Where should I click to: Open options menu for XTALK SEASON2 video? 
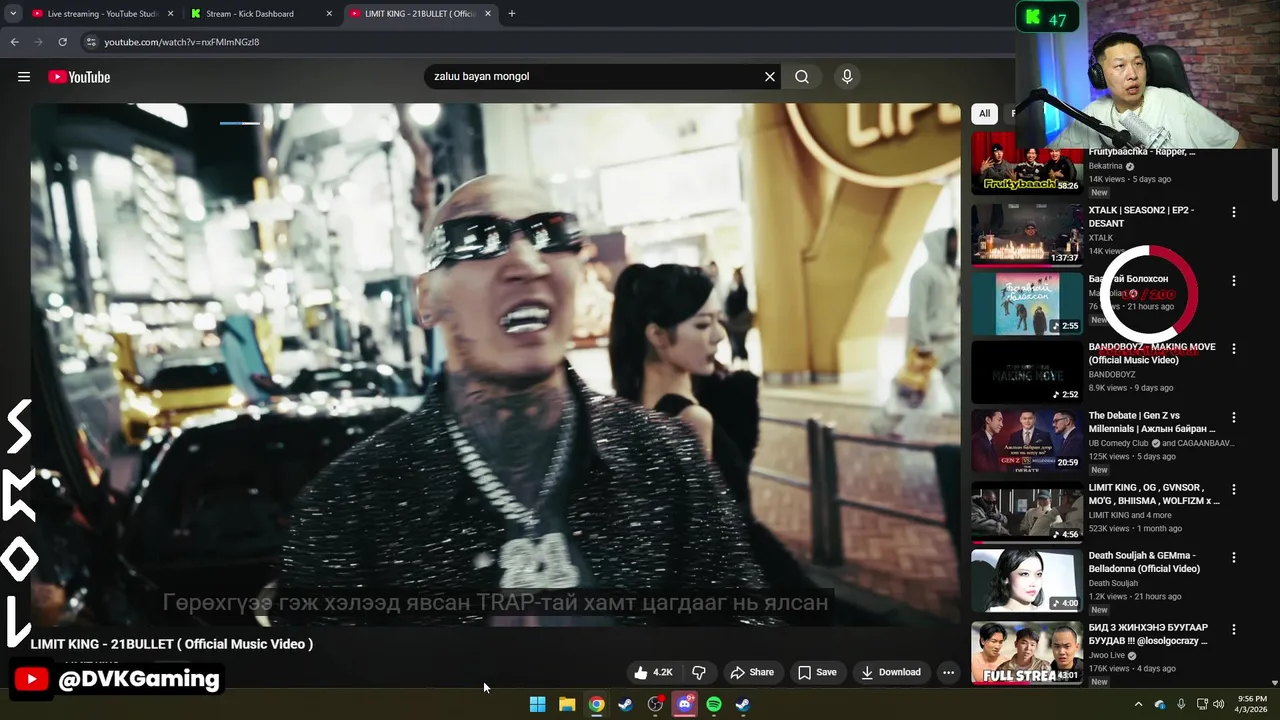point(1234,212)
